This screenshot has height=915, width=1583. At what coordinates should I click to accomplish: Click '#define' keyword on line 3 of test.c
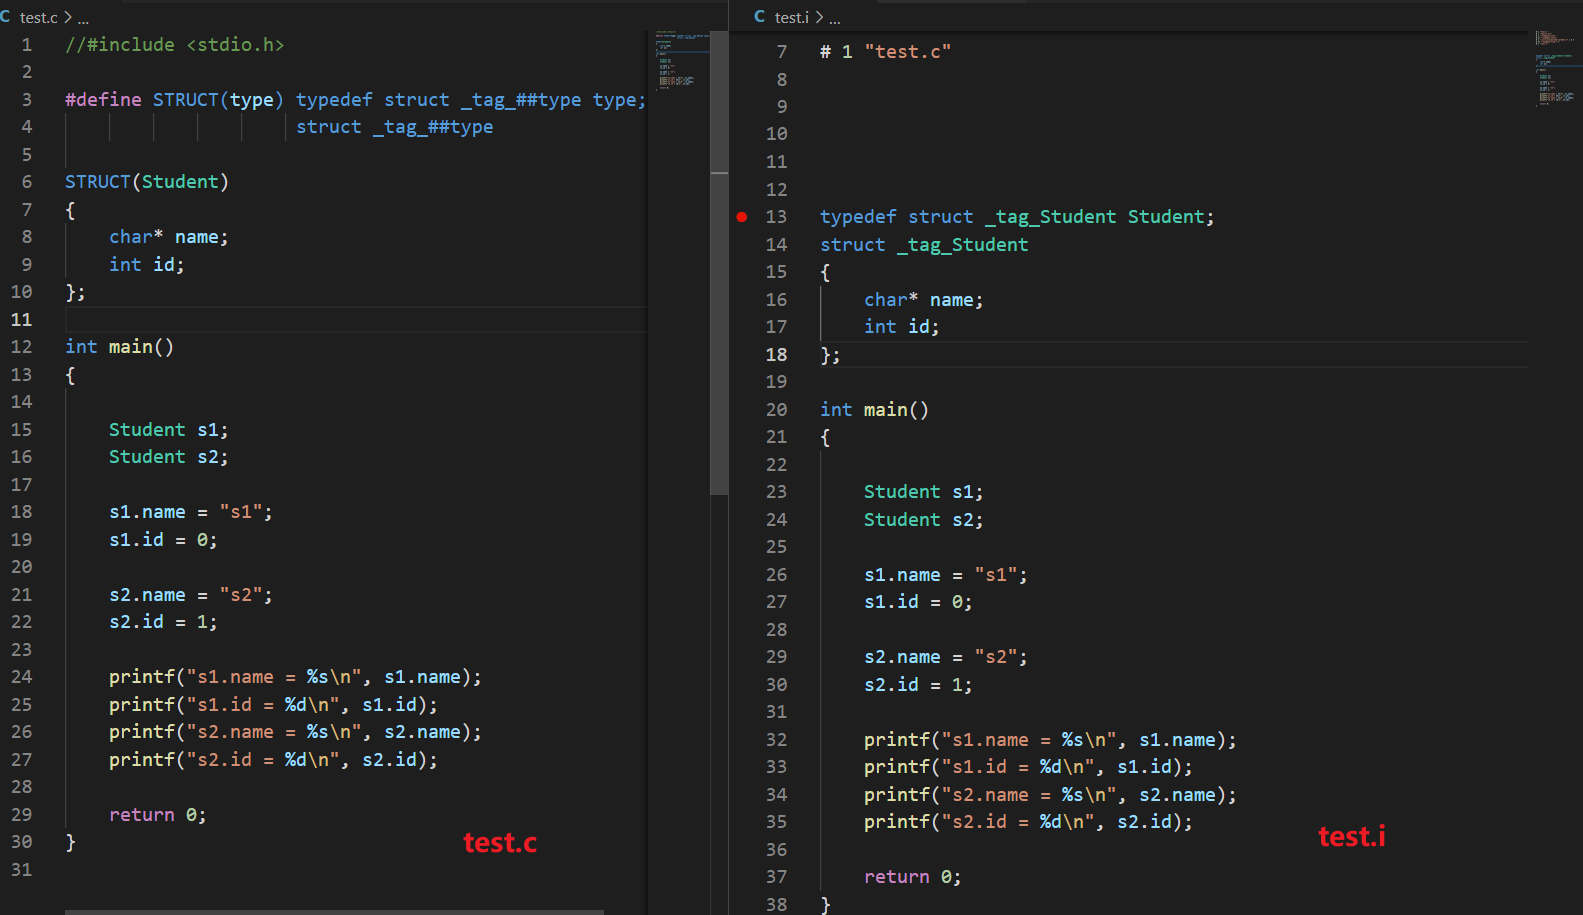click(103, 100)
